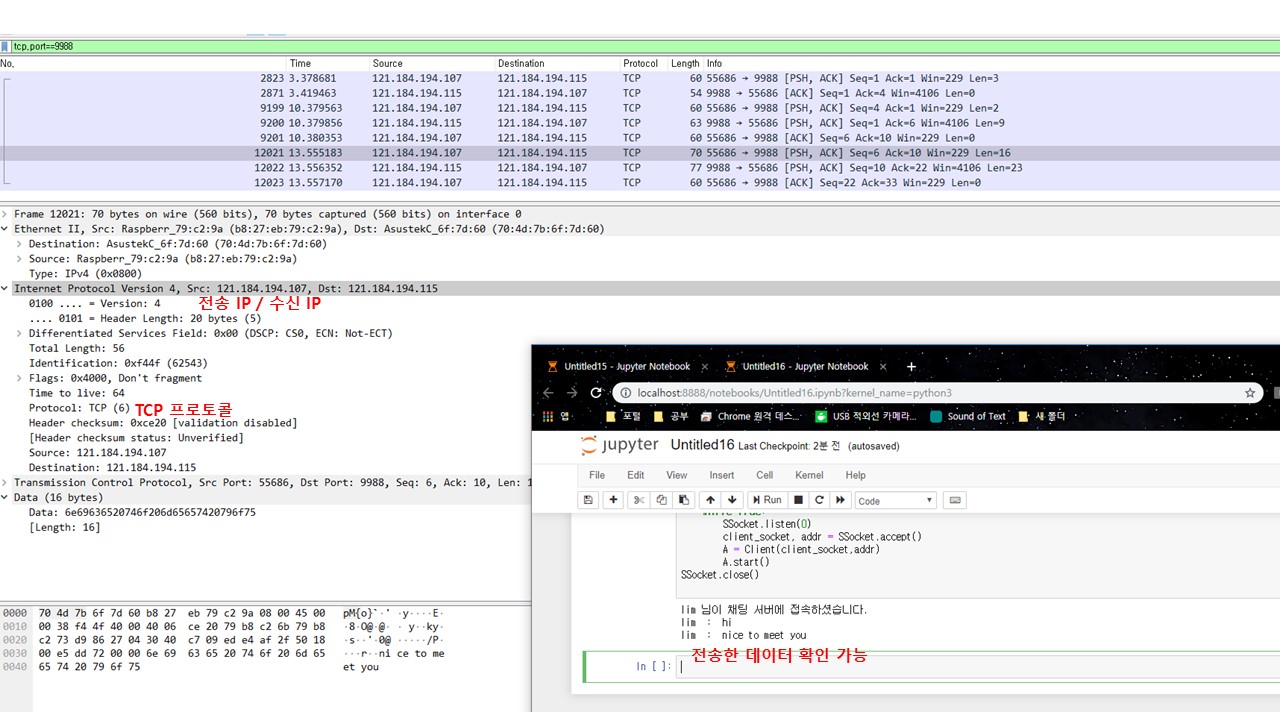This screenshot has height=720, width=1280.
Task: Interrupt the kernel with the stop icon
Action: tap(798, 500)
